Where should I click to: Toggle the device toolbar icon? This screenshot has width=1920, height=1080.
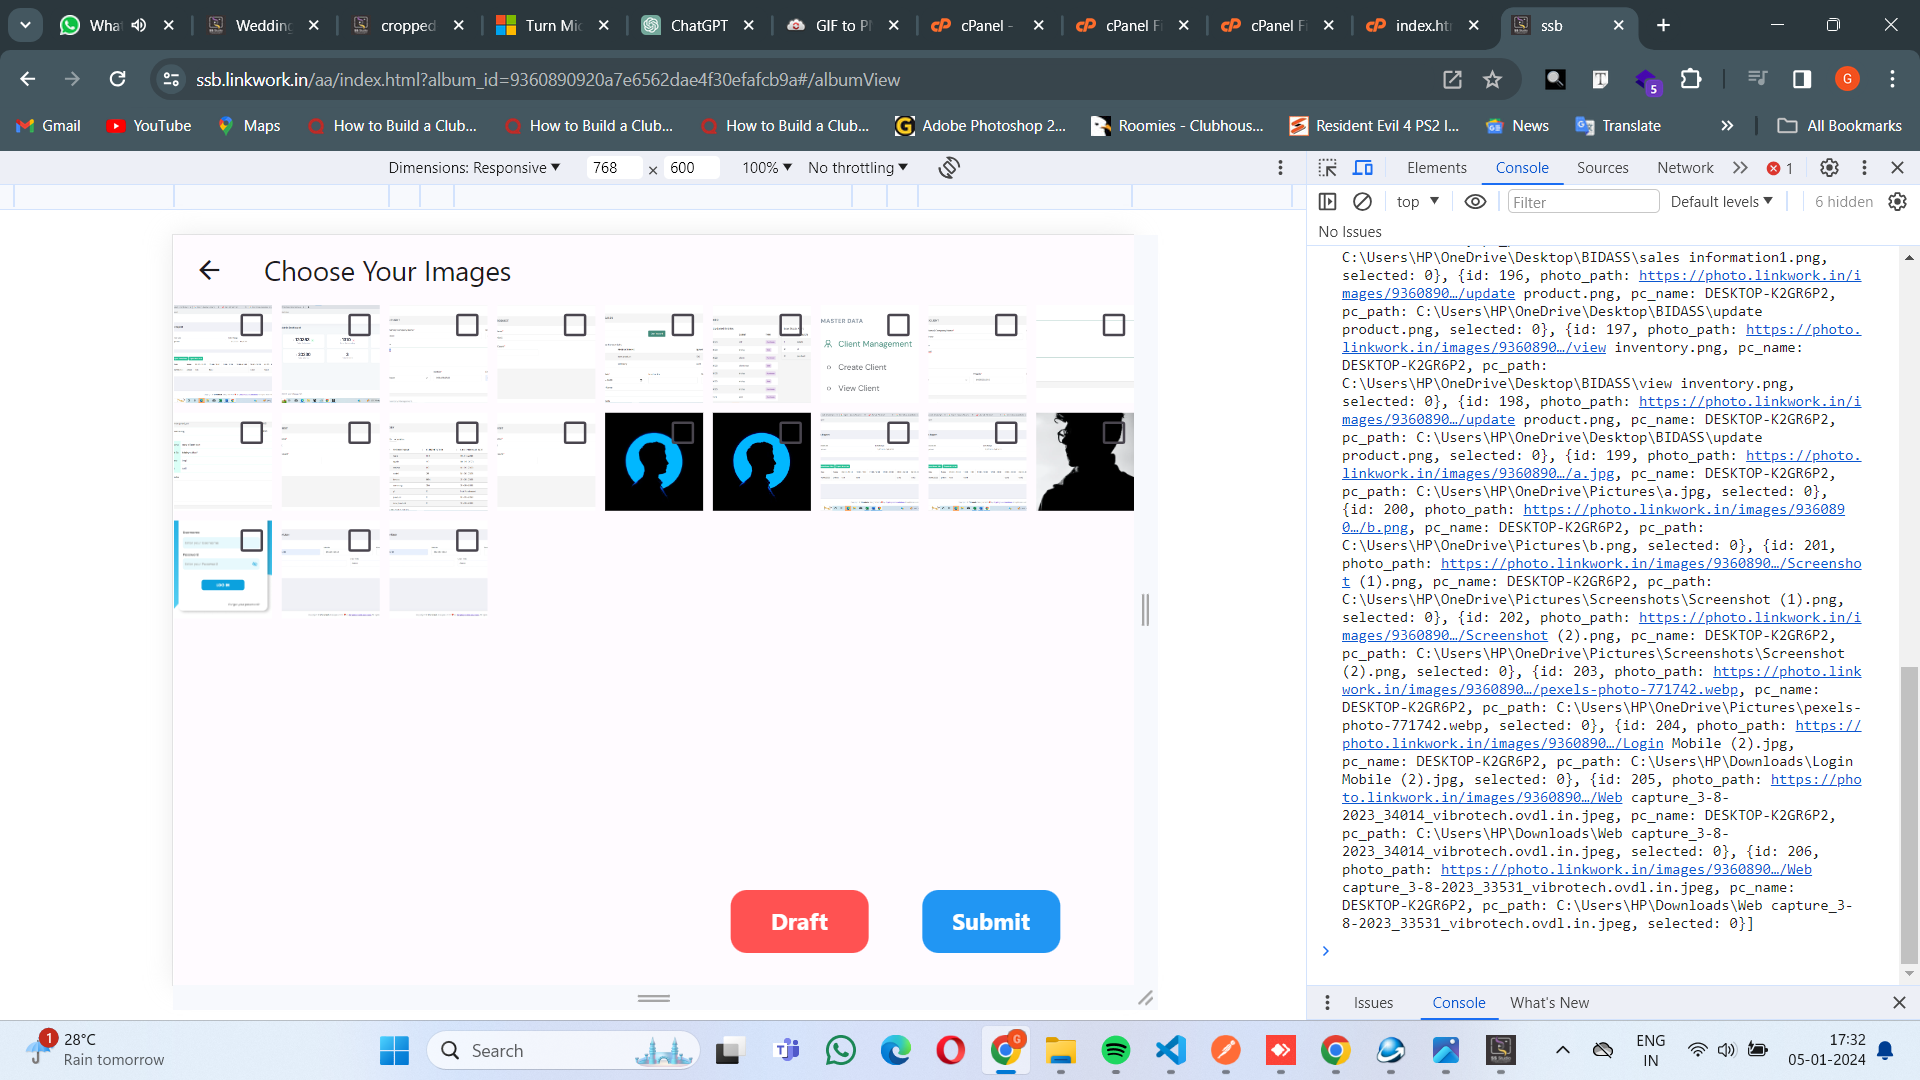1363,168
